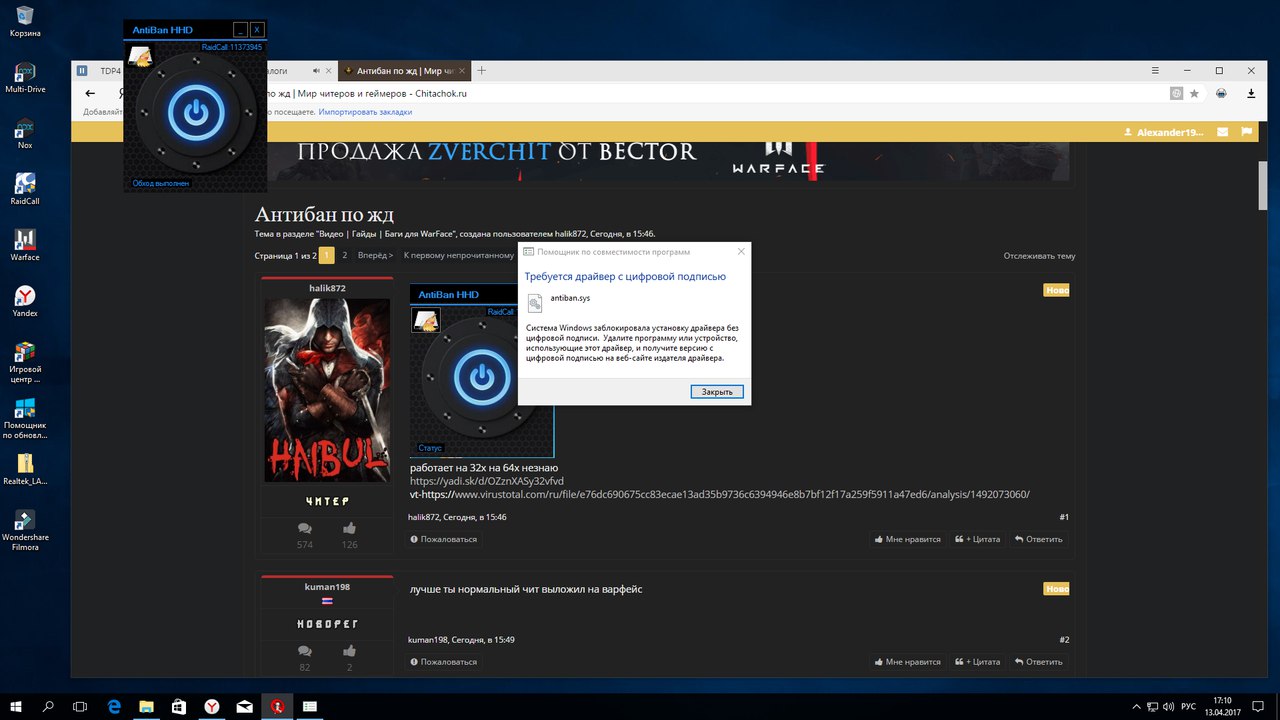The image size is (1280, 720).
Task: Open the Wondershare Filmora desktop icon
Action: click(x=25, y=530)
